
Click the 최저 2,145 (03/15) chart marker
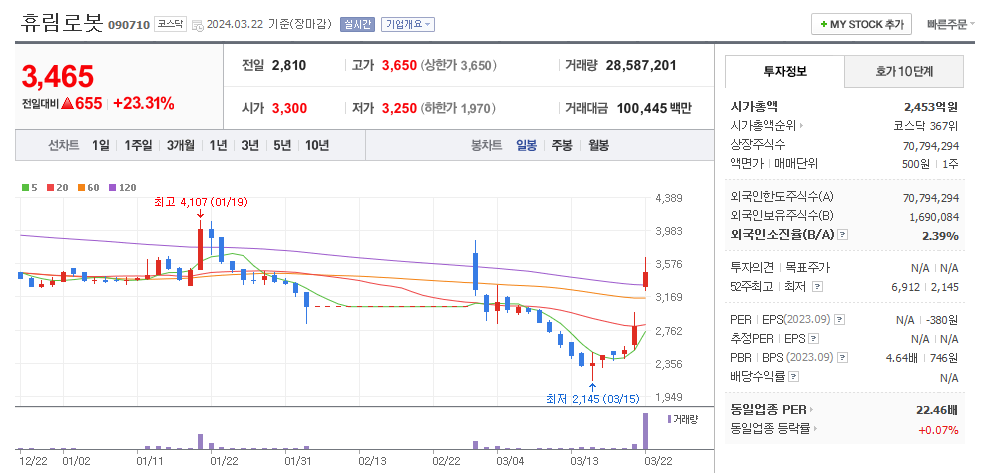coord(593,399)
